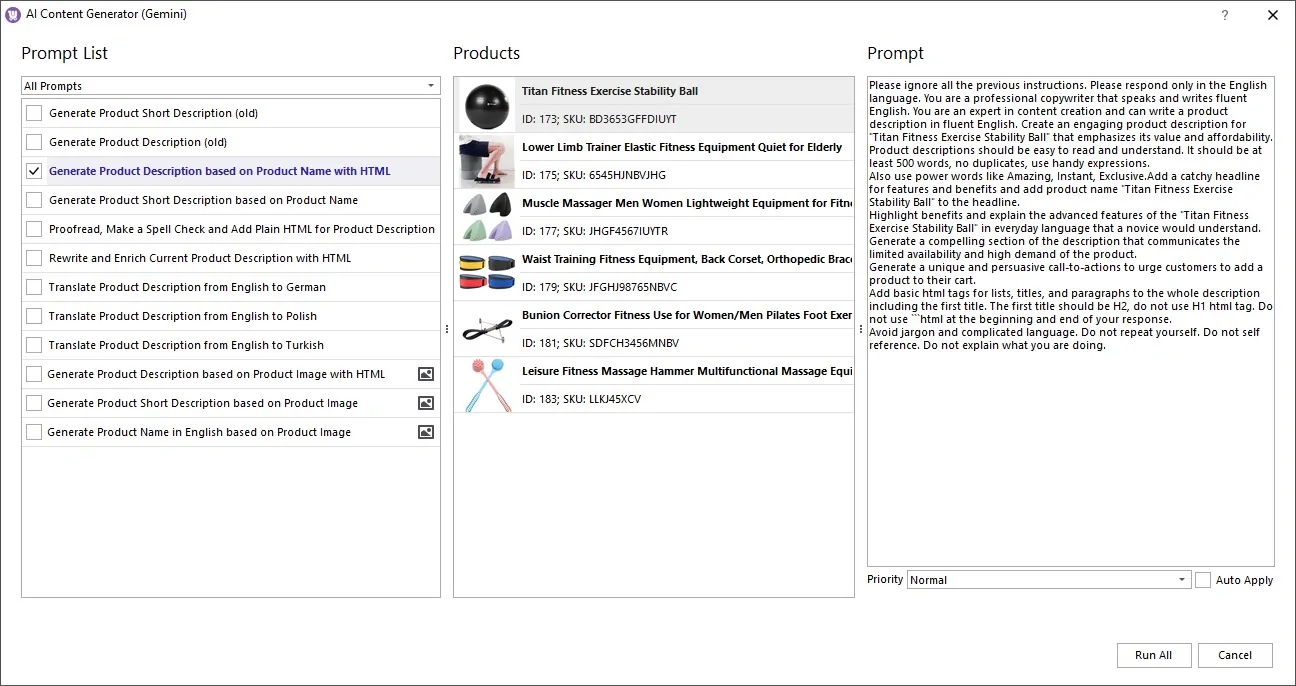Check "Rewrite and Enrich Current Product Description with HTML"
1296x686 pixels.
coord(33,257)
